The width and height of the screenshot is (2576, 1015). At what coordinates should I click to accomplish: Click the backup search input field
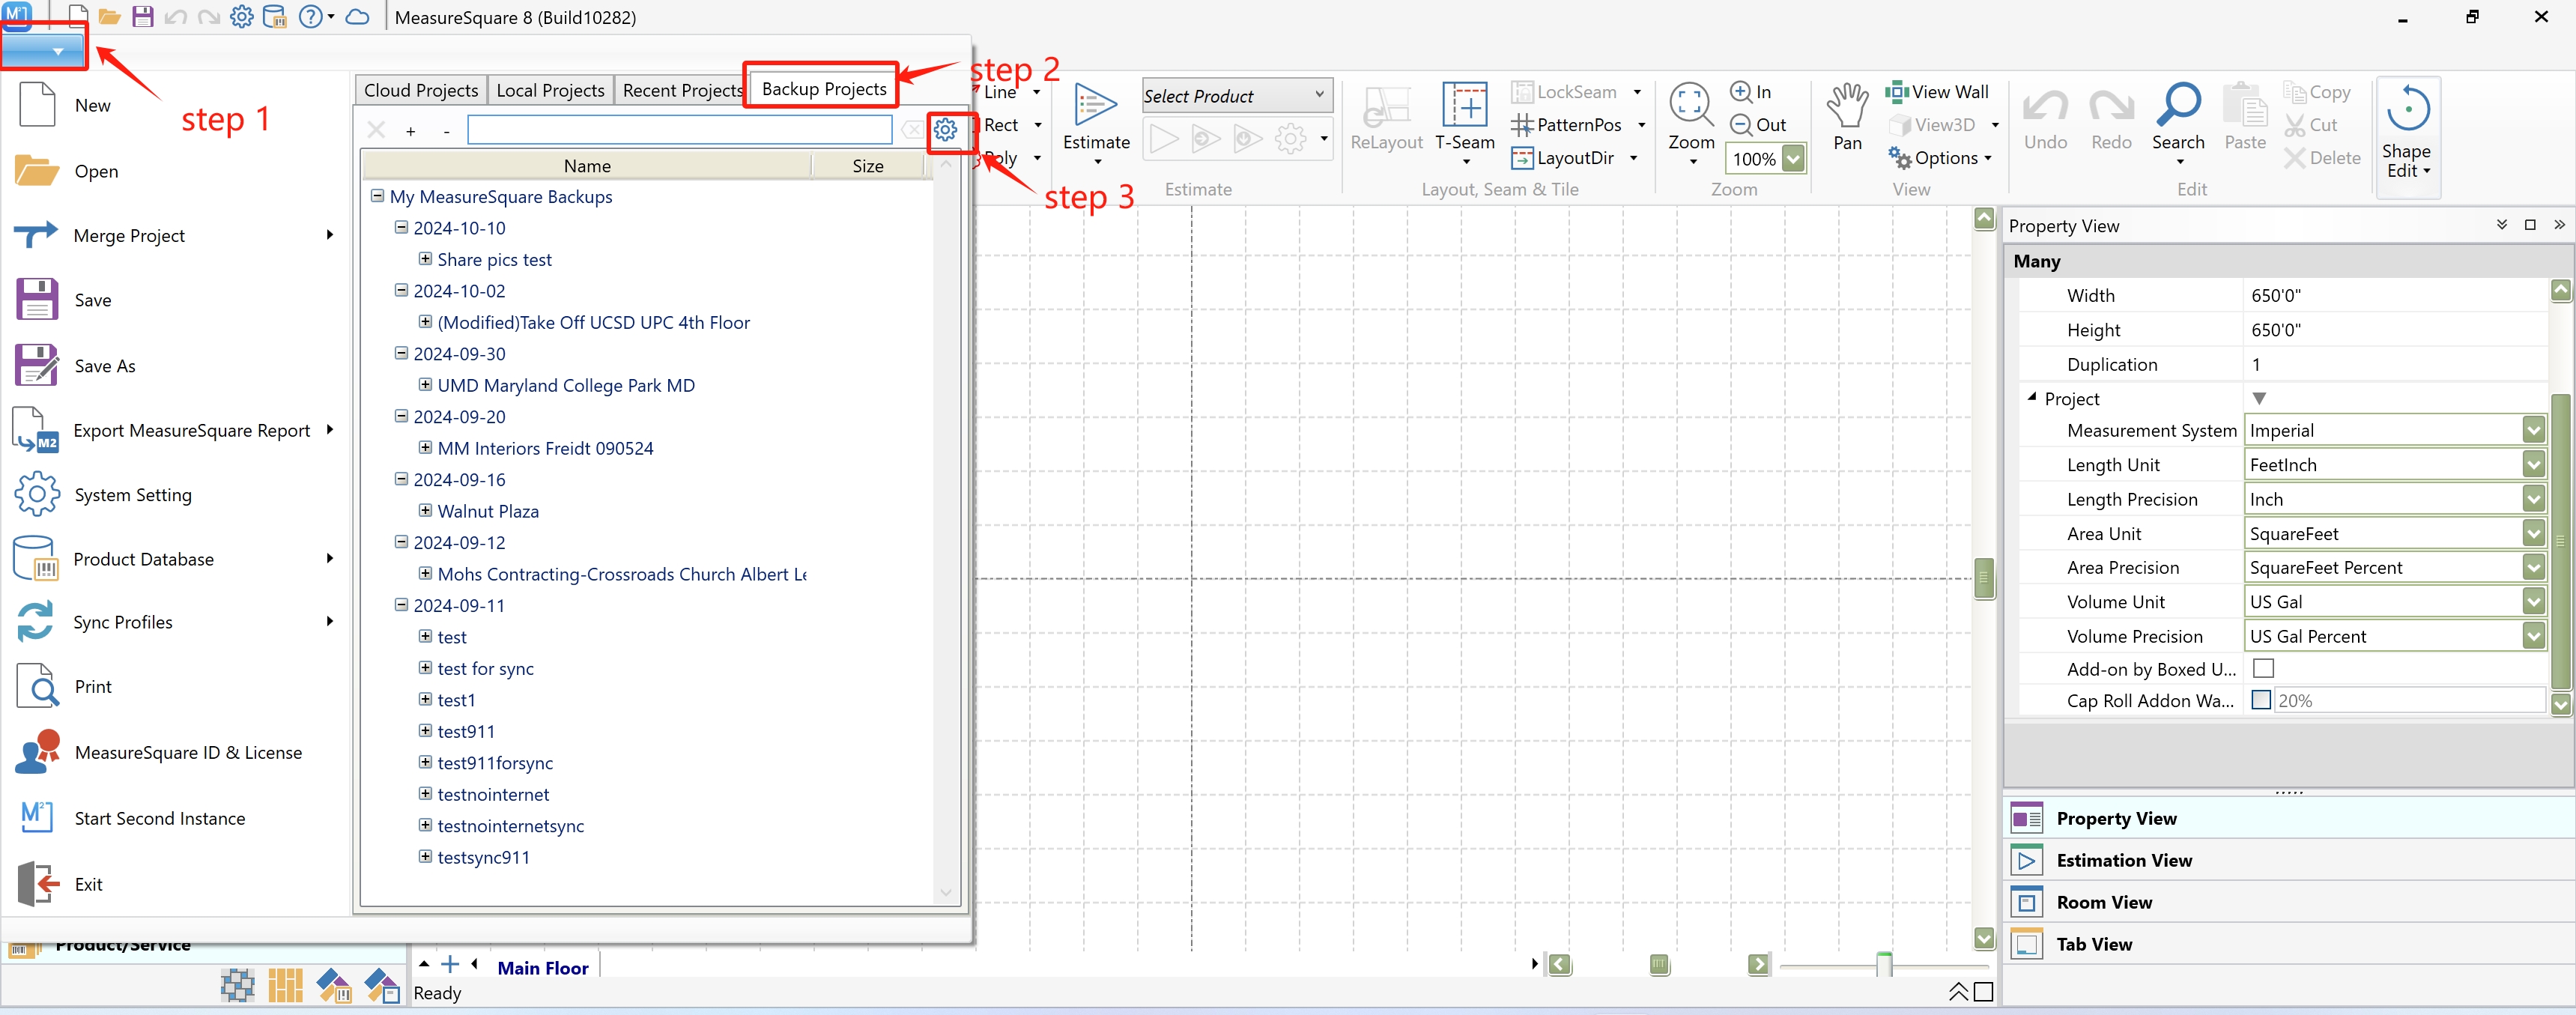679,130
